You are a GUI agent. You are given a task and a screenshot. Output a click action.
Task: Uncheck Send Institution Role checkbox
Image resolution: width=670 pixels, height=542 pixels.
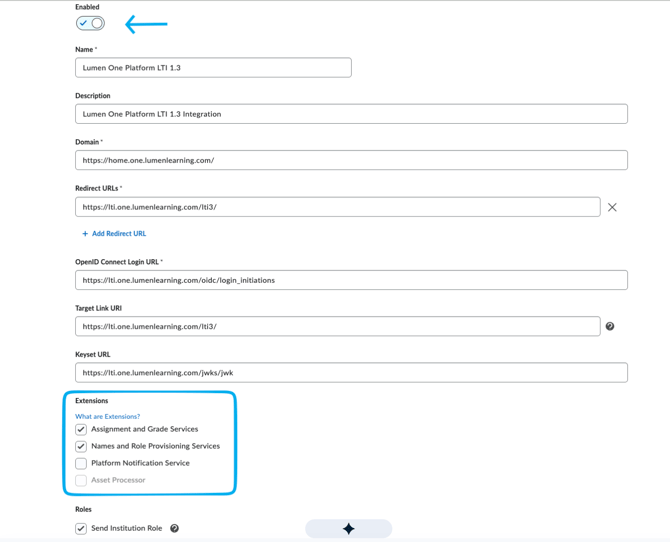click(81, 528)
